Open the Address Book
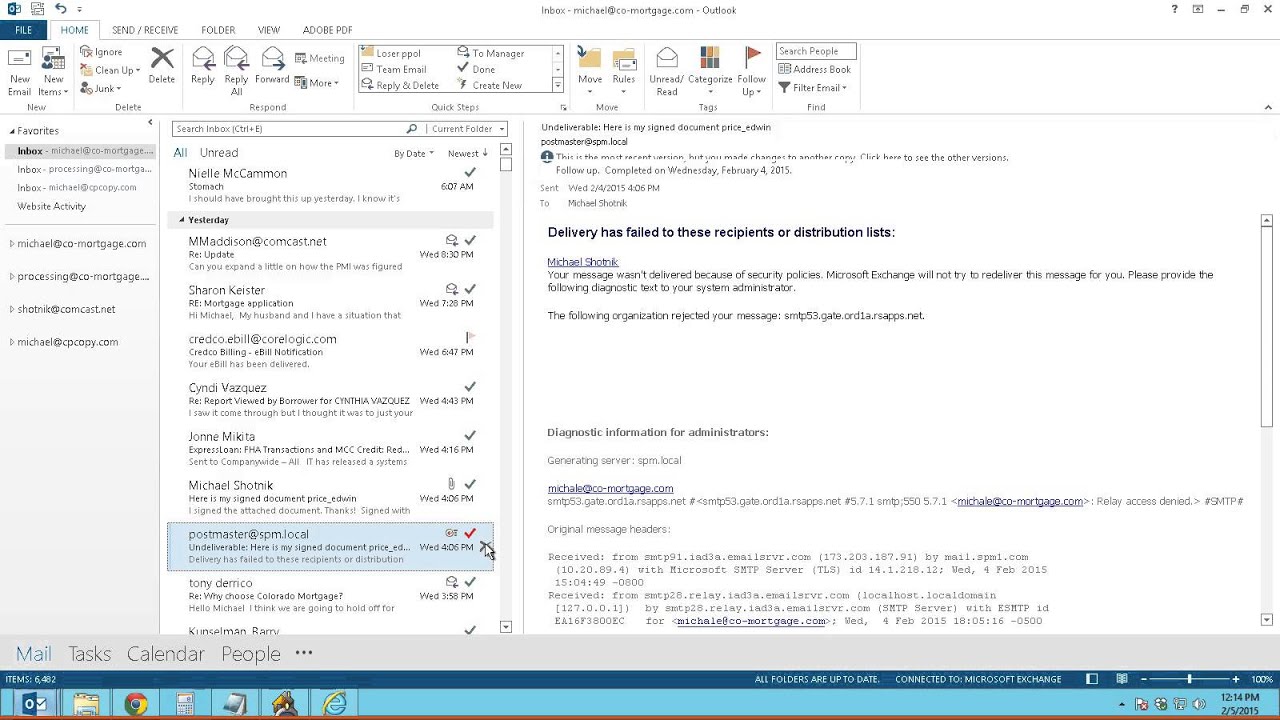This screenshot has width=1280, height=720. click(x=814, y=69)
